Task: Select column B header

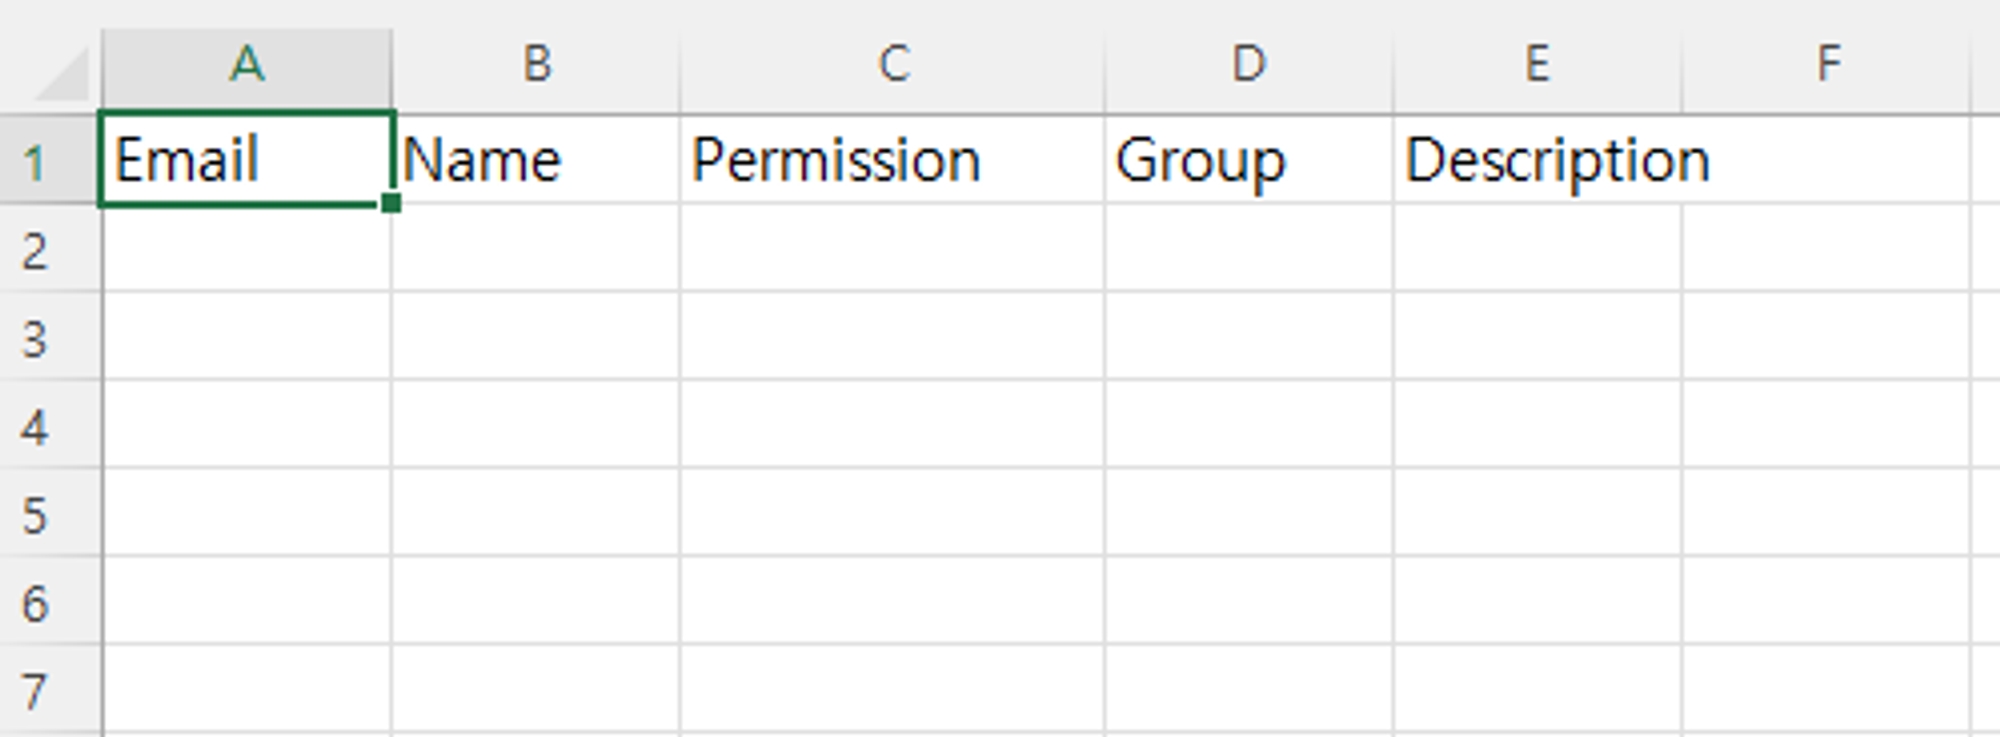Action: tap(536, 65)
